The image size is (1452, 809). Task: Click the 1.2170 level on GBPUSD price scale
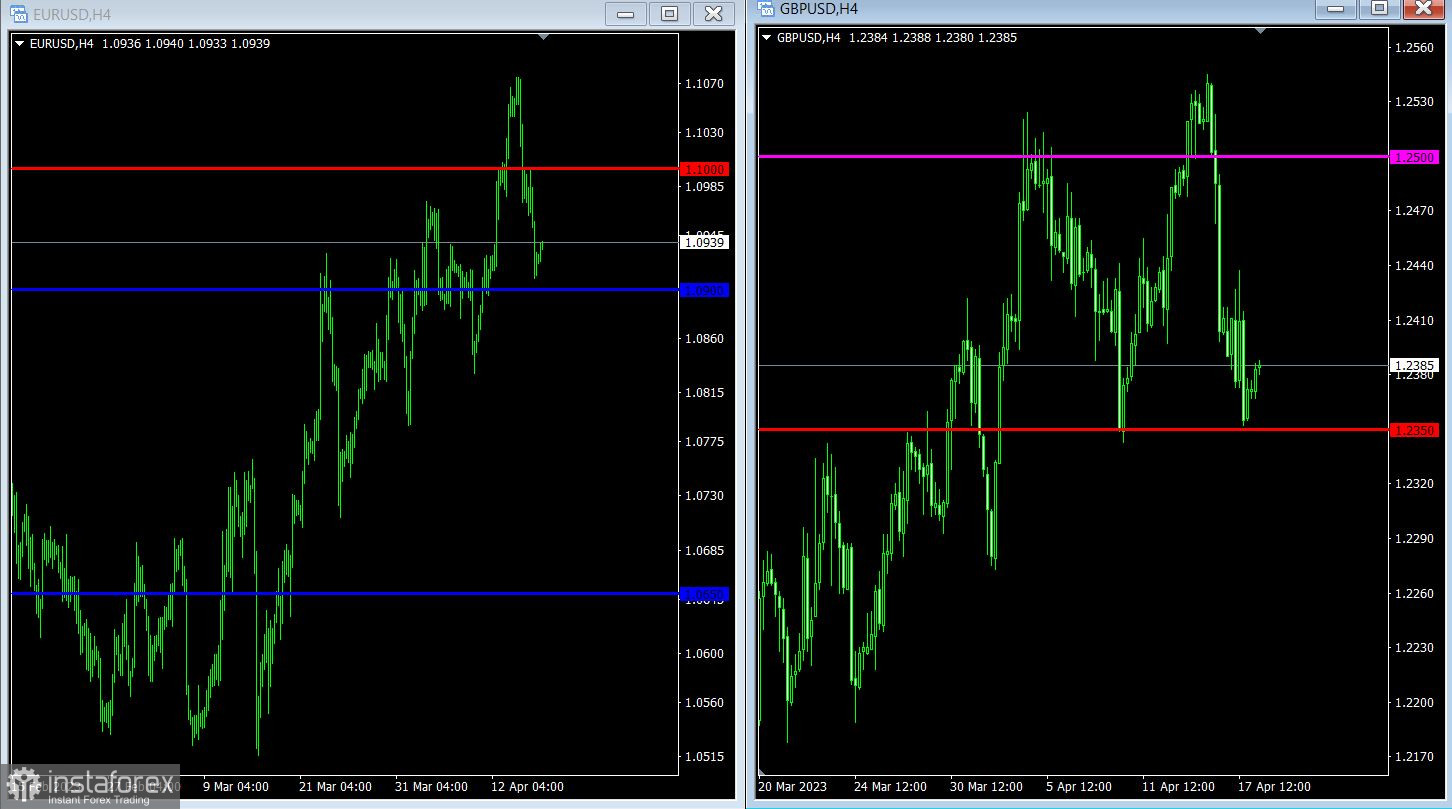1414,757
